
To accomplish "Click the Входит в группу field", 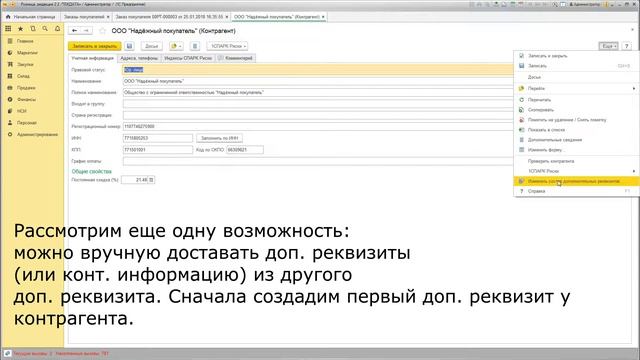I will (318, 104).
